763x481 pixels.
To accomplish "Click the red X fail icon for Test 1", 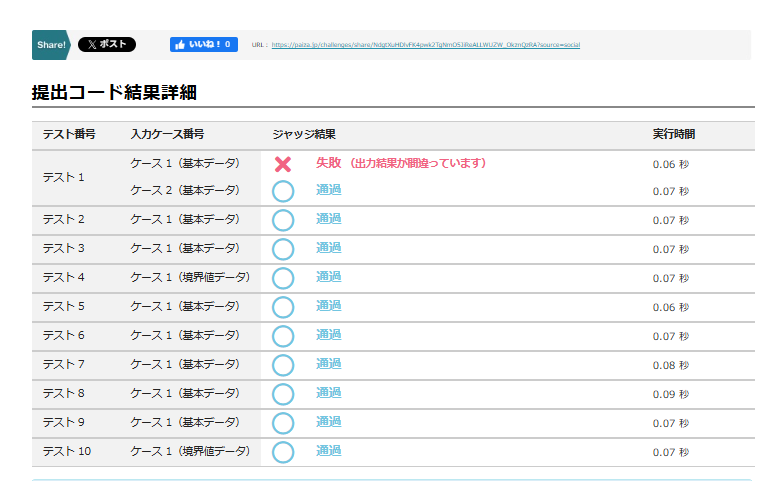I will pos(283,164).
